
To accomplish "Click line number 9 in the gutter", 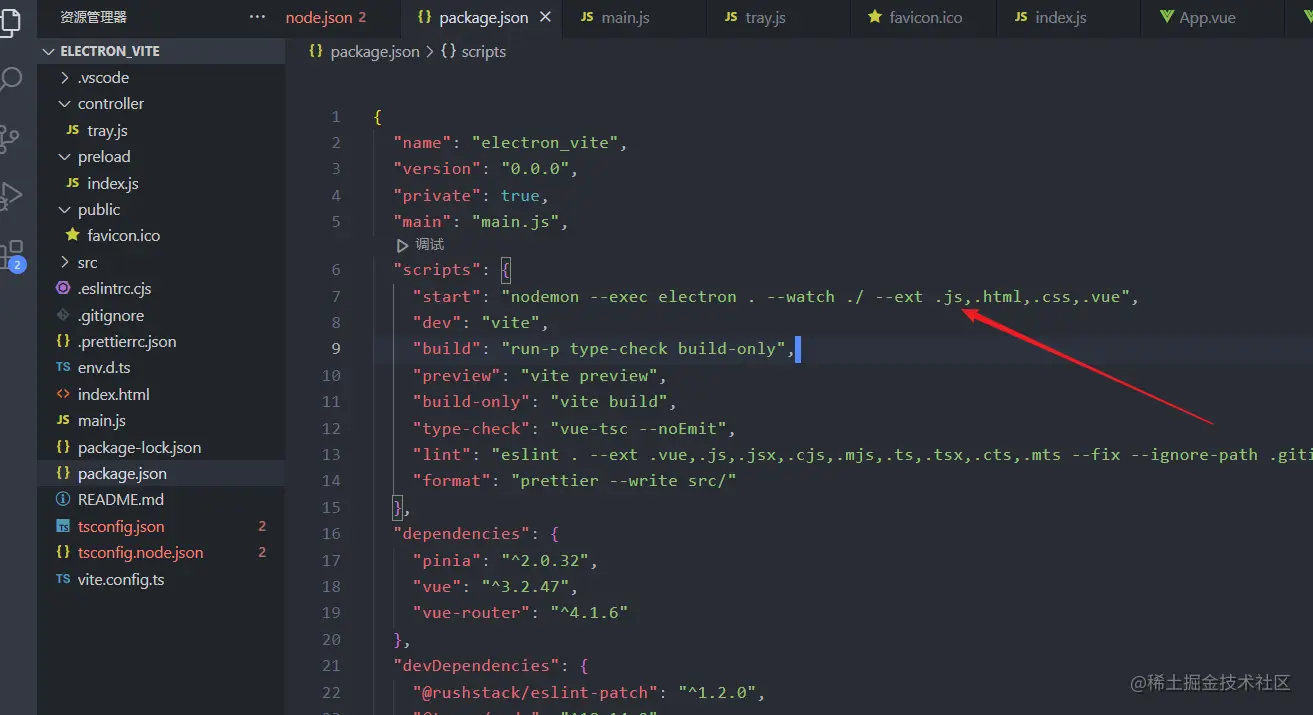I will coord(335,348).
